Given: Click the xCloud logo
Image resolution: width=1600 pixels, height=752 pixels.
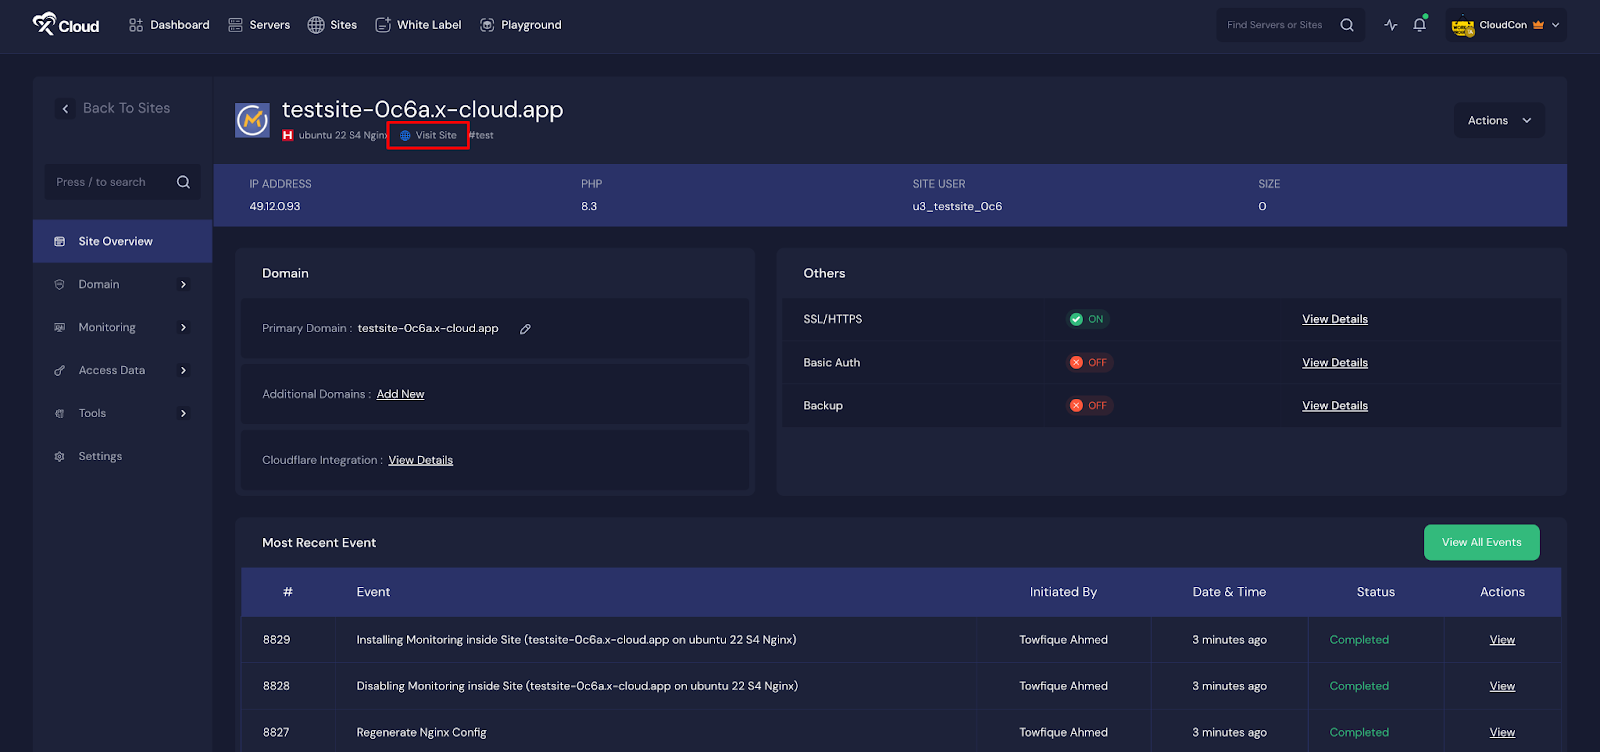Looking at the screenshot, I should click(66, 25).
